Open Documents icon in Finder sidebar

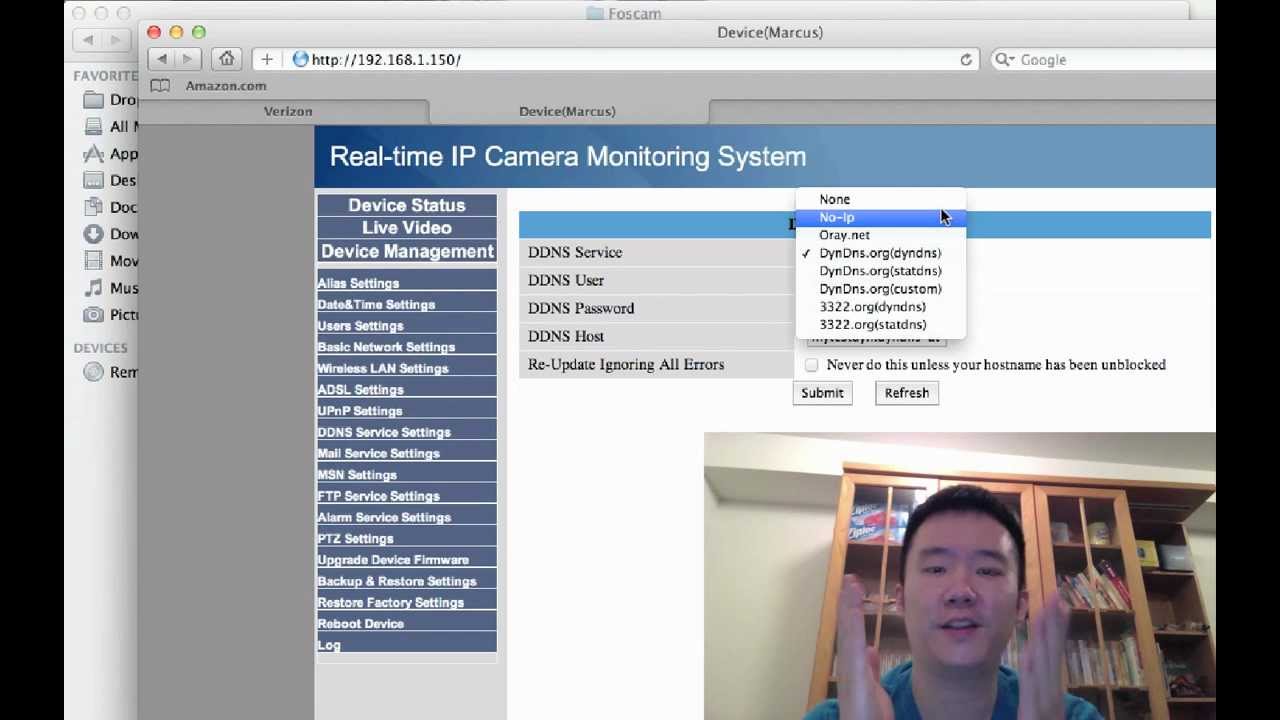pos(93,207)
